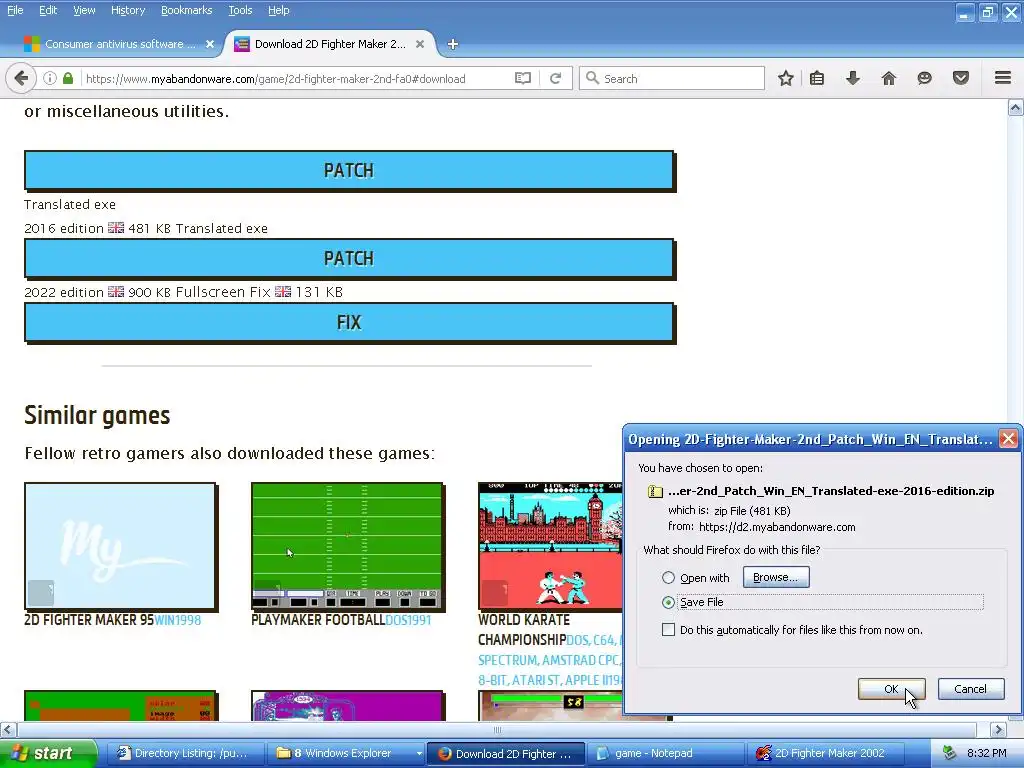Click the zip file icon in dialog
The width and height of the screenshot is (1024, 768).
point(655,491)
